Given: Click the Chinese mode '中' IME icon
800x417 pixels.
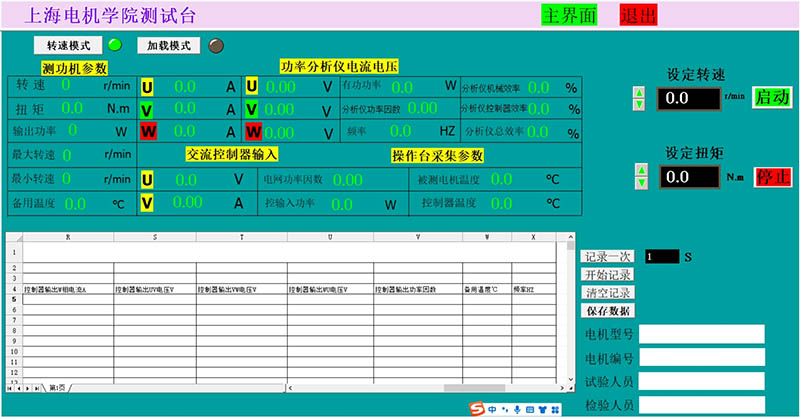Looking at the screenshot, I should [493, 408].
